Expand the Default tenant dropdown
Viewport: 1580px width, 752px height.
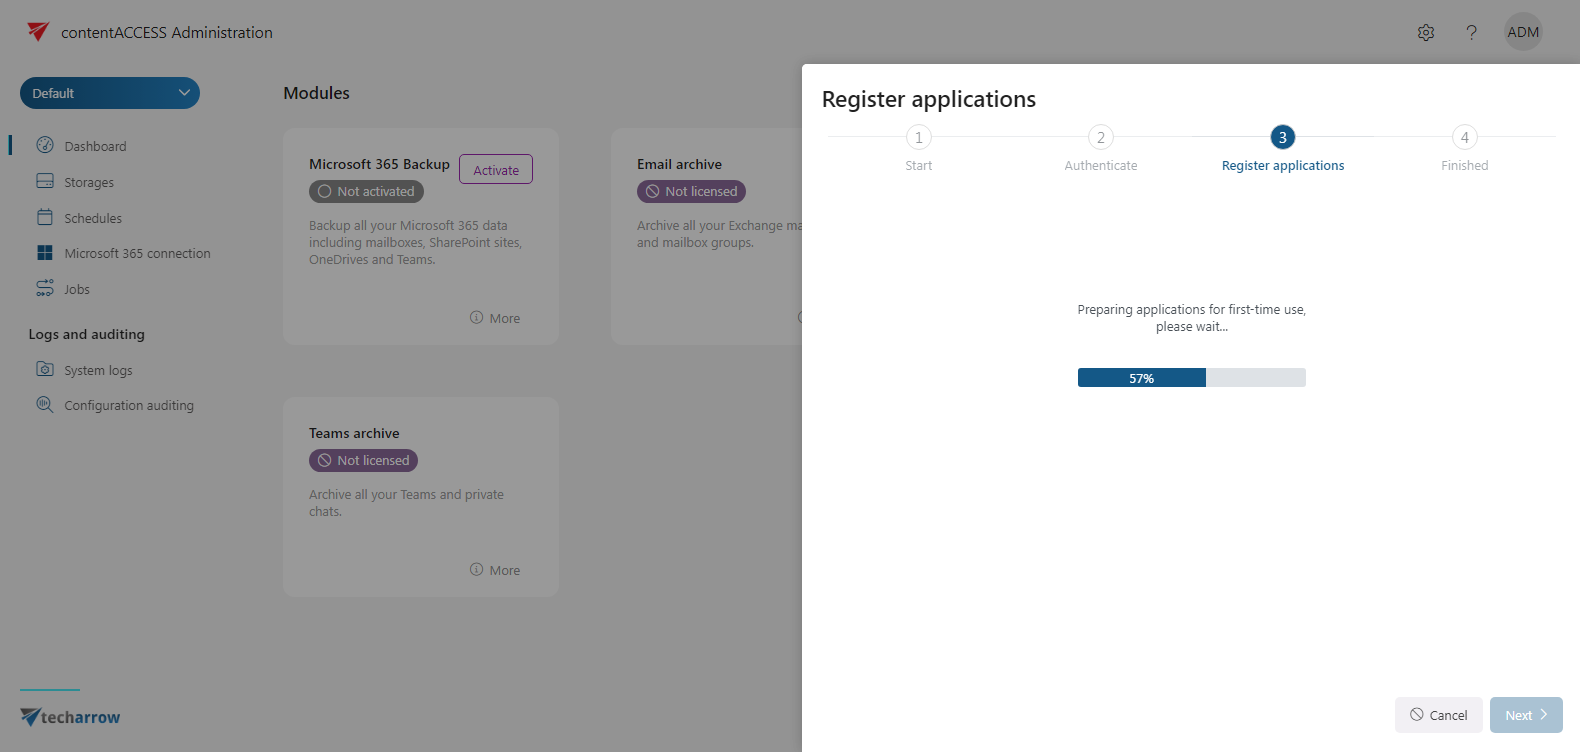tap(109, 92)
